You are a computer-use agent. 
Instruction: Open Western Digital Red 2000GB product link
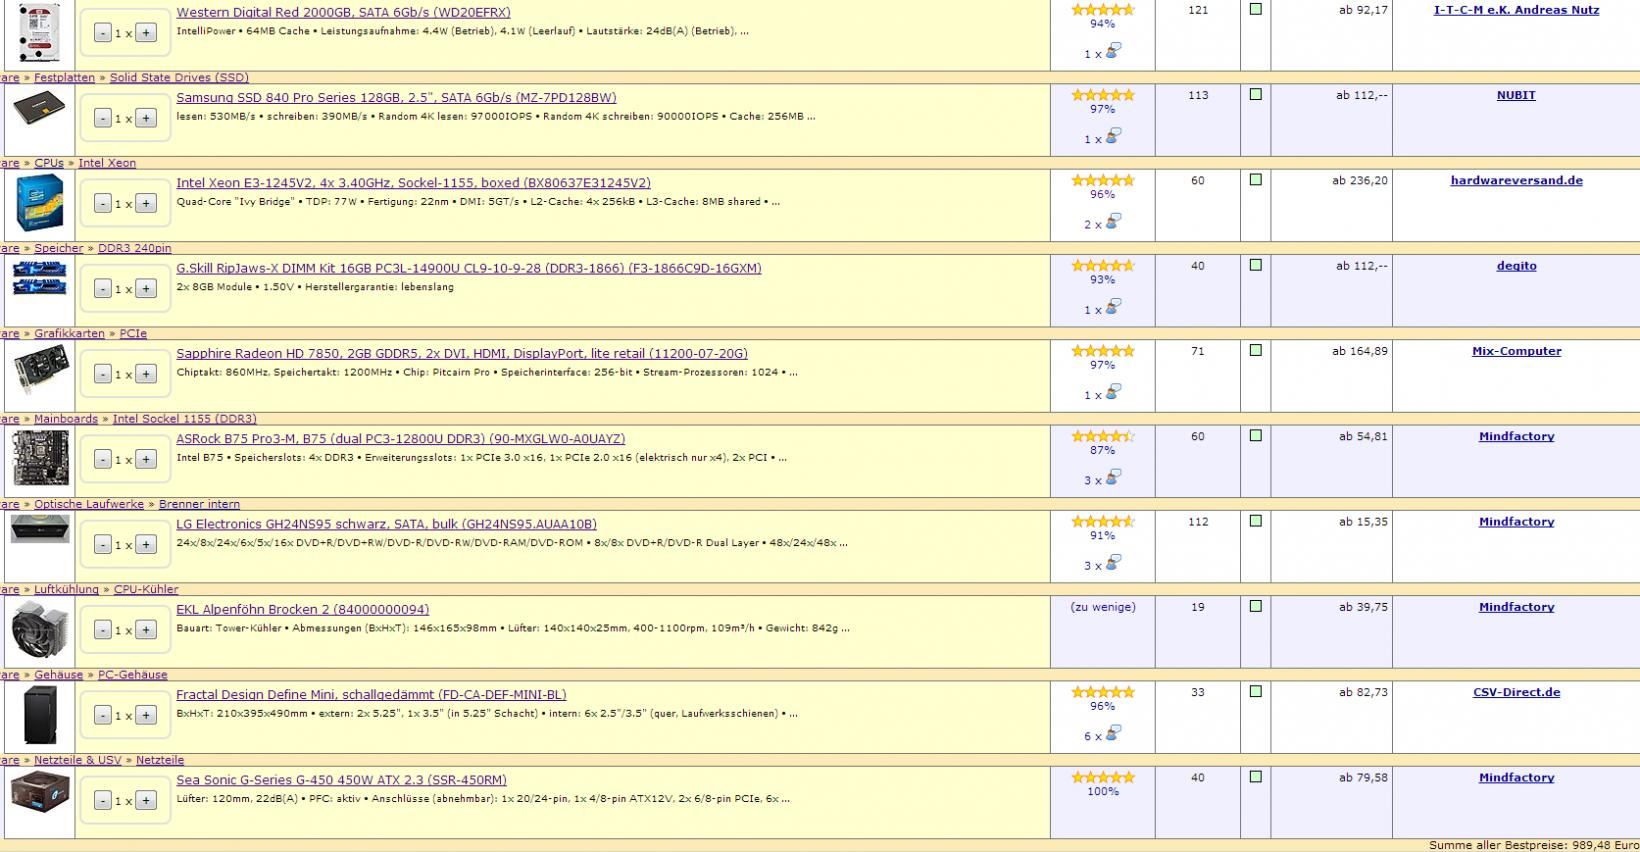click(343, 12)
